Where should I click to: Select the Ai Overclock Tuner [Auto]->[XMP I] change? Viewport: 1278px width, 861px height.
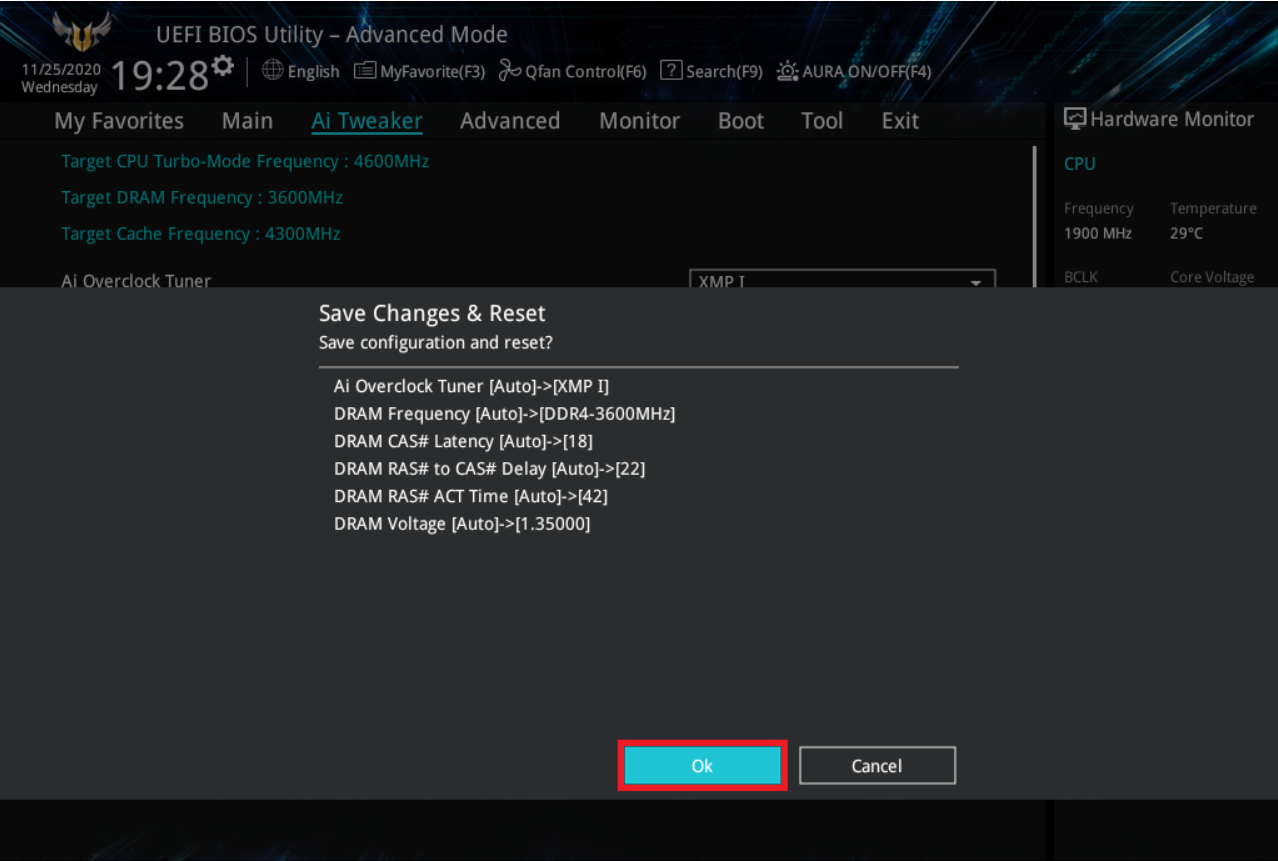click(x=471, y=386)
